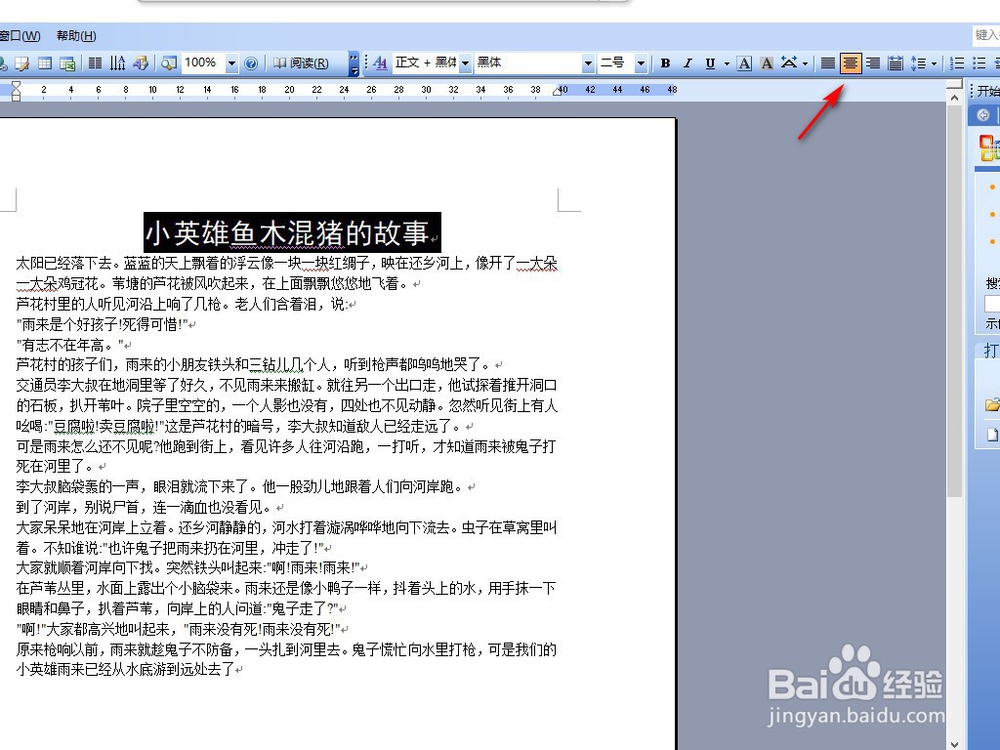Toggle Distributed alignment
Viewport: 1000px width, 750px height.
point(895,63)
